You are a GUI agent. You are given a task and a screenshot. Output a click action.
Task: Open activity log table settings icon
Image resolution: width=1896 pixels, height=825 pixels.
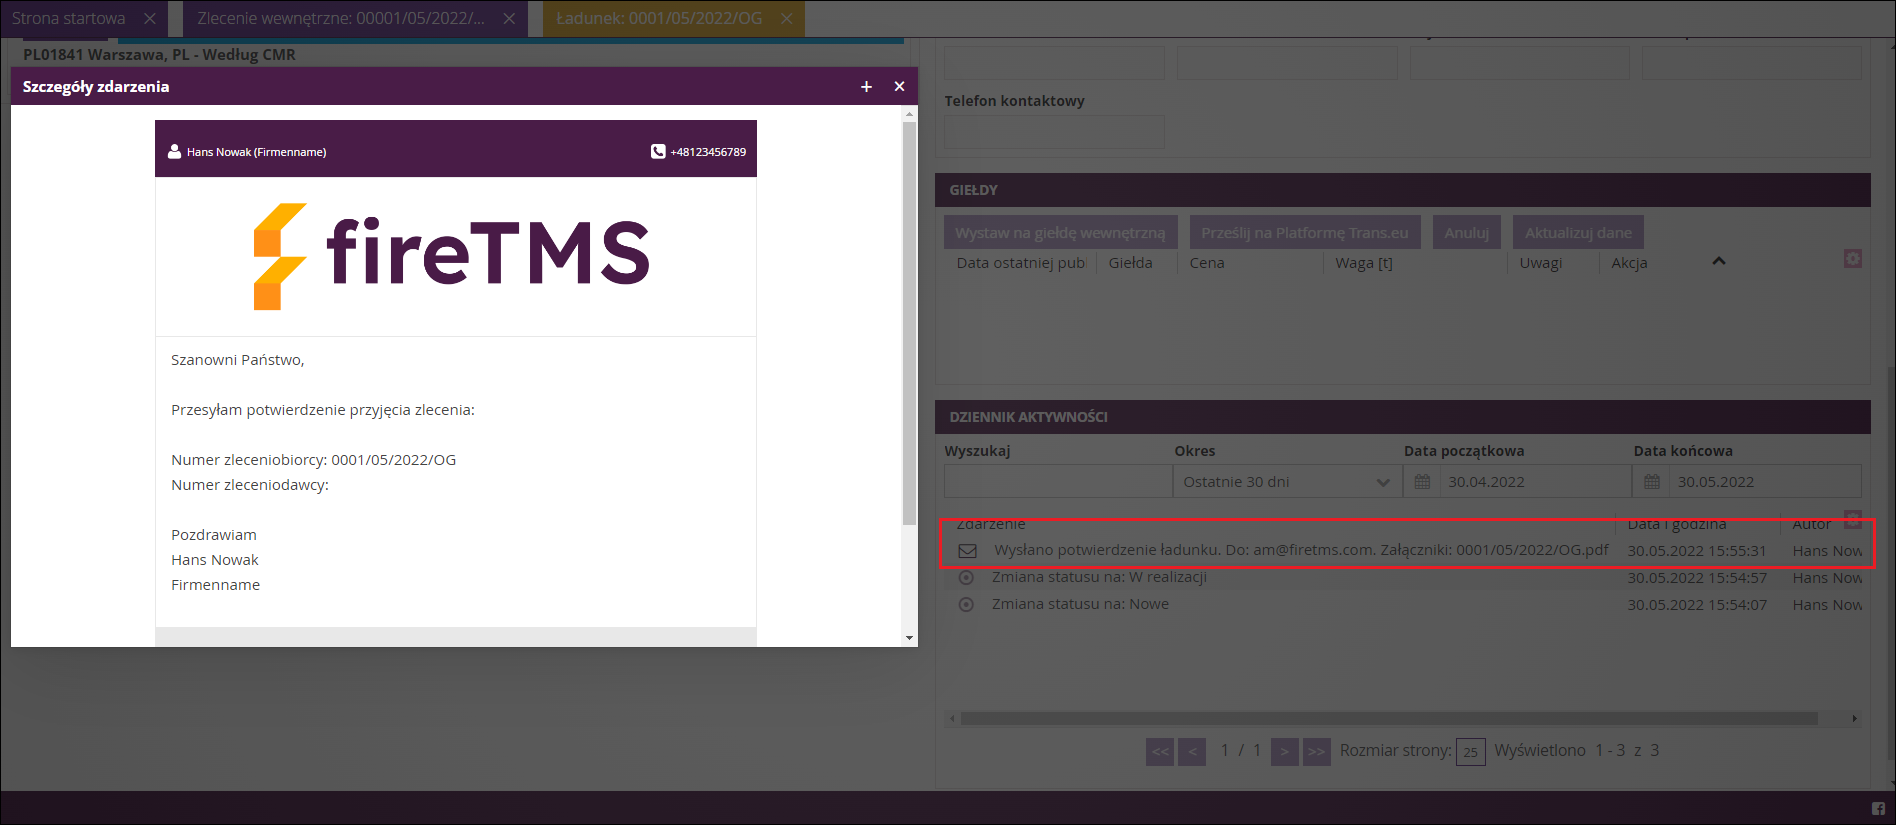click(1853, 520)
